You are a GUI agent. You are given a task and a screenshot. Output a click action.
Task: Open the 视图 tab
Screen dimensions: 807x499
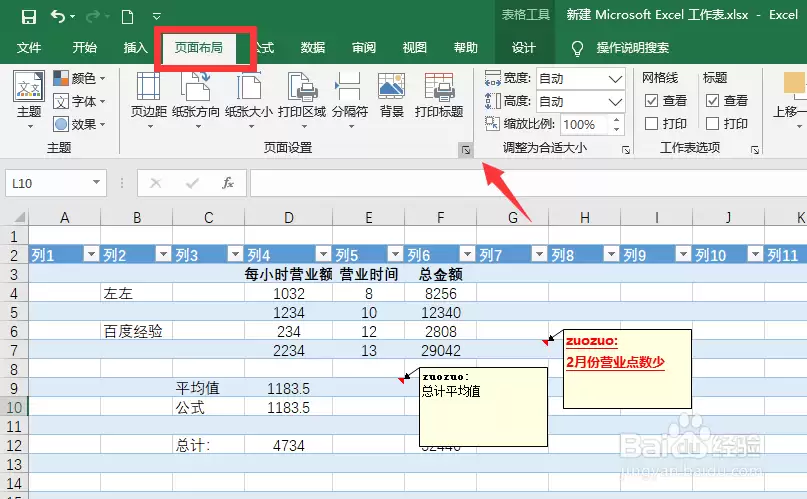click(414, 48)
